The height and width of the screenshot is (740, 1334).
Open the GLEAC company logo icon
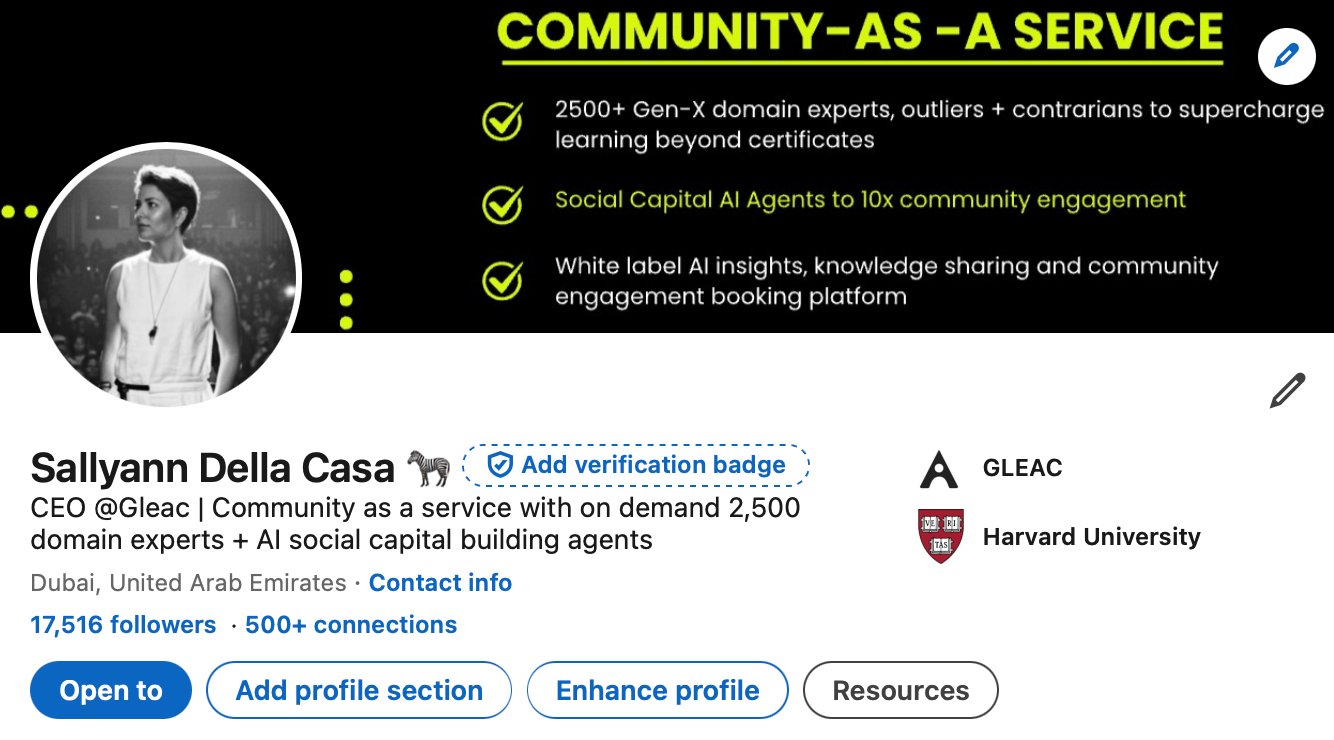point(939,468)
